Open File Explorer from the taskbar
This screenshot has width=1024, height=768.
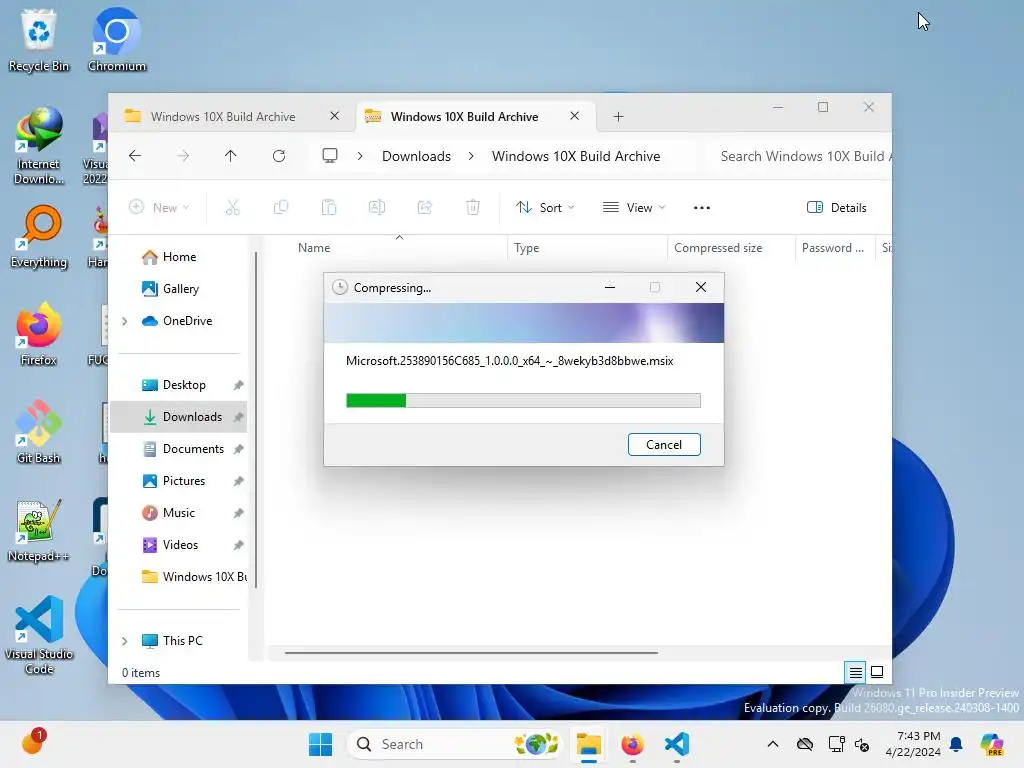(x=588, y=744)
